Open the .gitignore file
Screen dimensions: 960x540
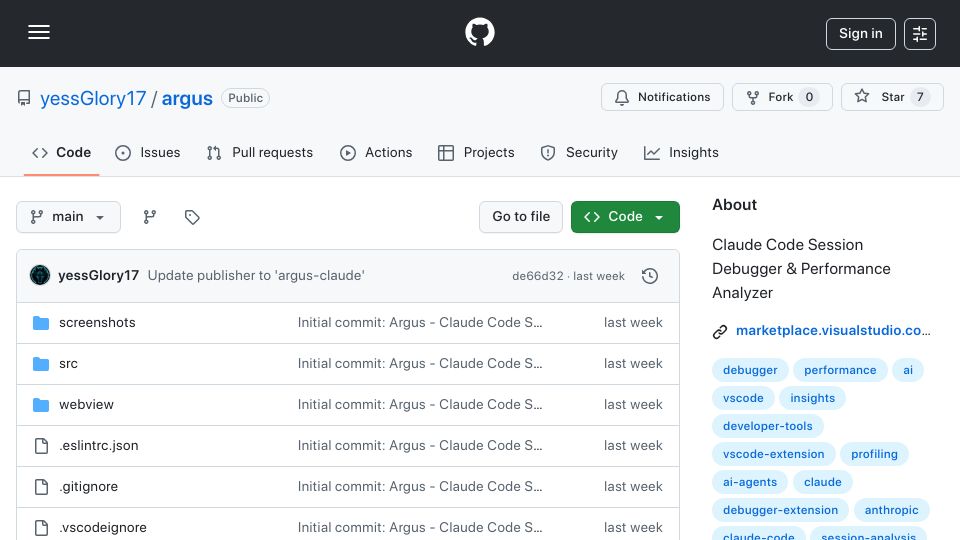(88, 487)
